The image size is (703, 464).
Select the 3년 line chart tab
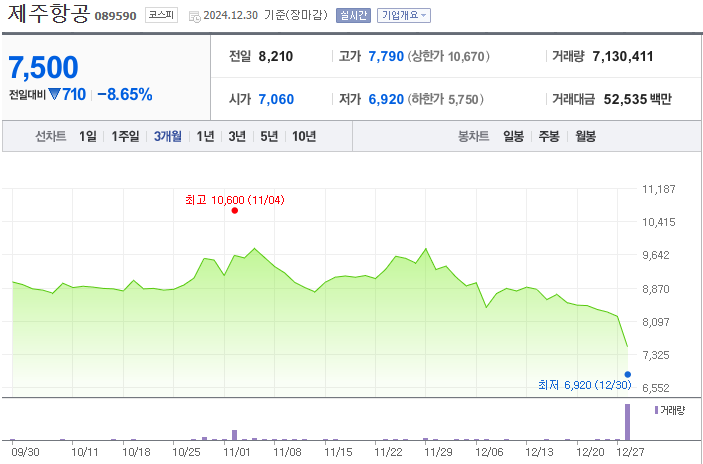pyautogui.click(x=237, y=136)
